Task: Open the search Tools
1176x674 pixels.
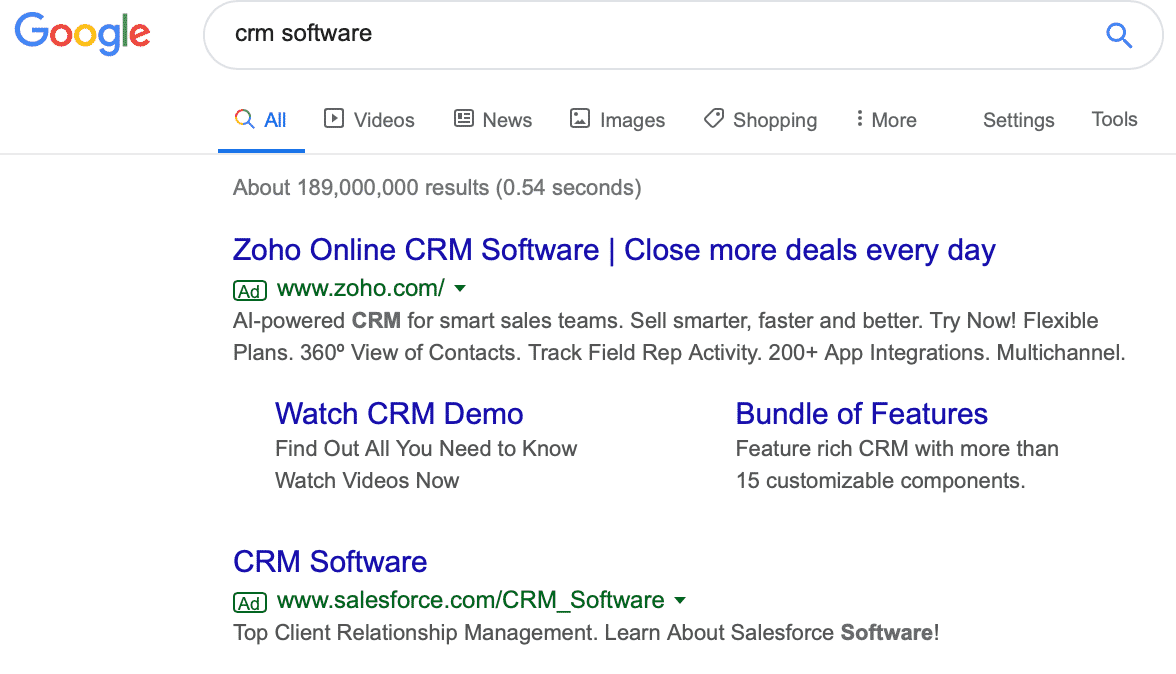Action: click(1114, 119)
